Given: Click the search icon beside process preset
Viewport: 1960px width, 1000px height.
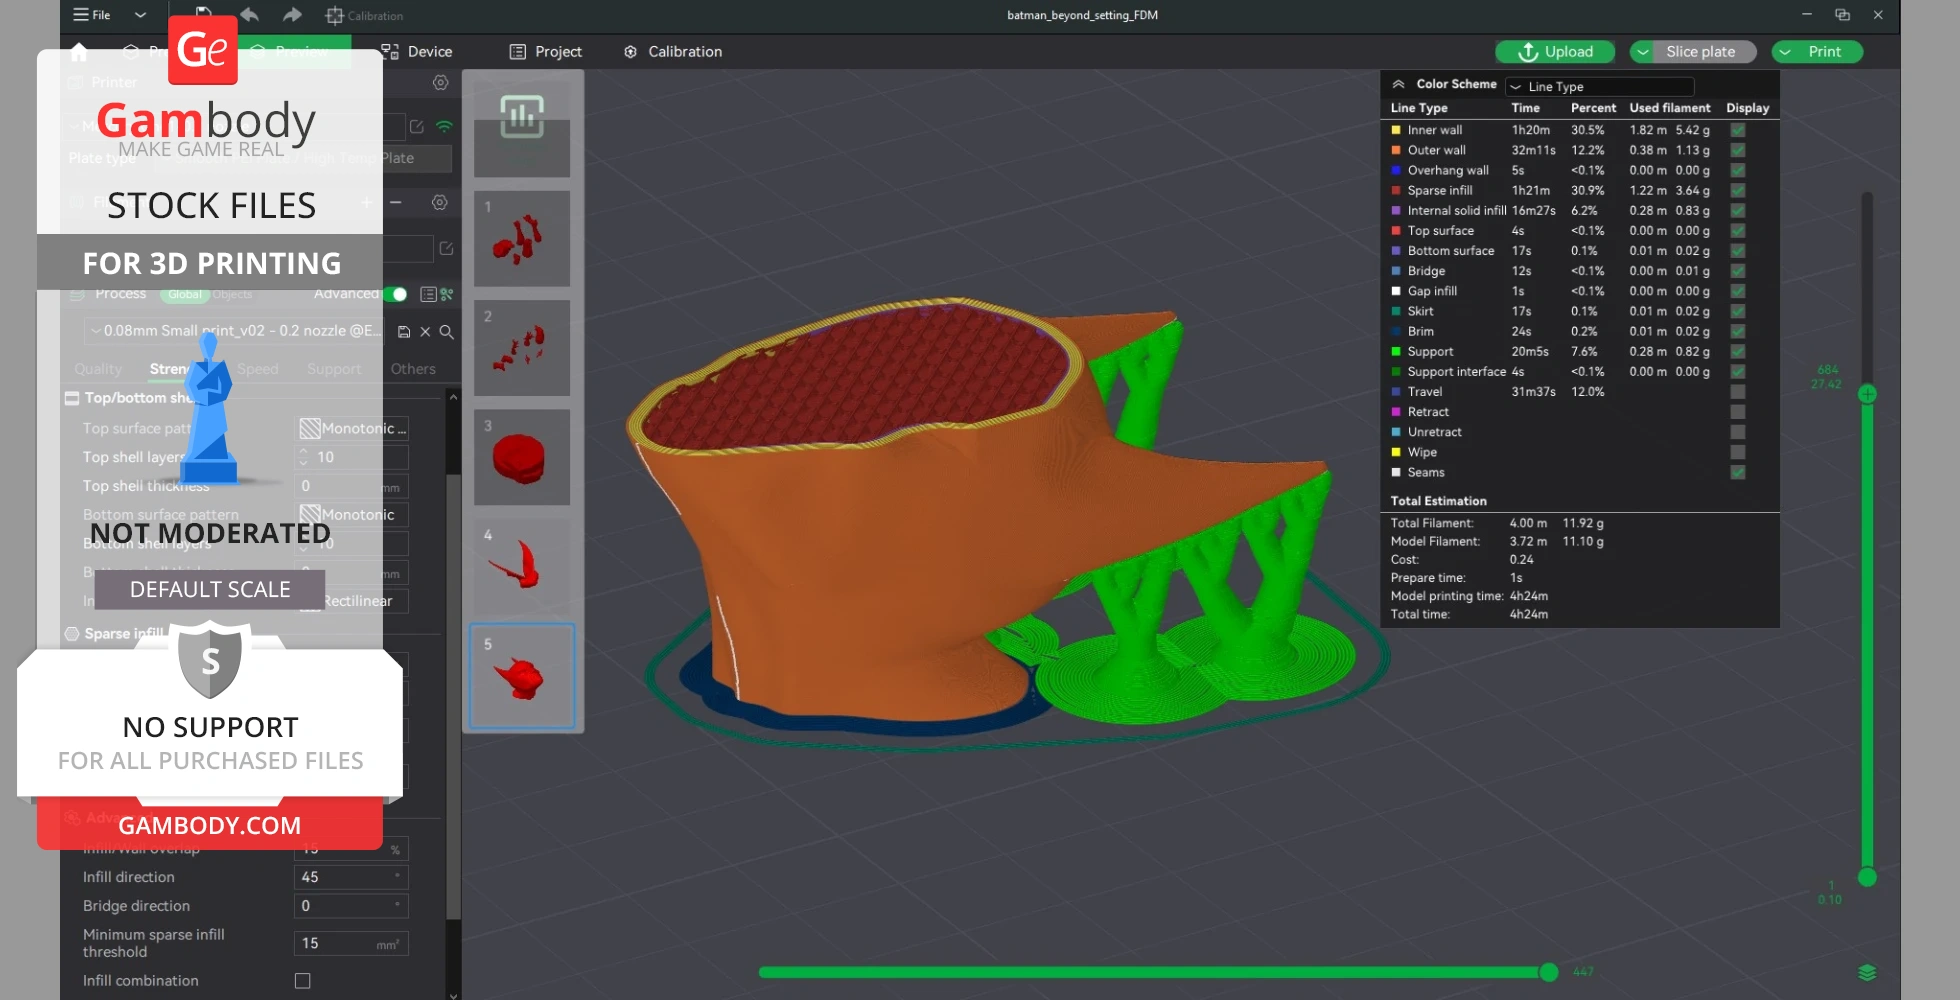Looking at the screenshot, I should [x=447, y=332].
